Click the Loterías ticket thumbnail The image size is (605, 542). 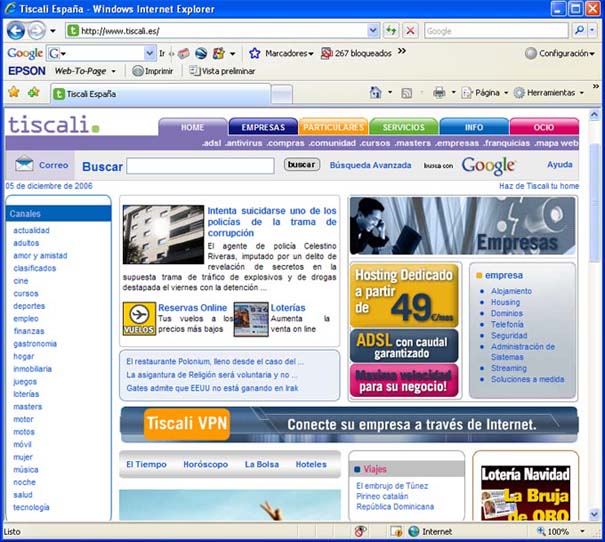[x=251, y=319]
